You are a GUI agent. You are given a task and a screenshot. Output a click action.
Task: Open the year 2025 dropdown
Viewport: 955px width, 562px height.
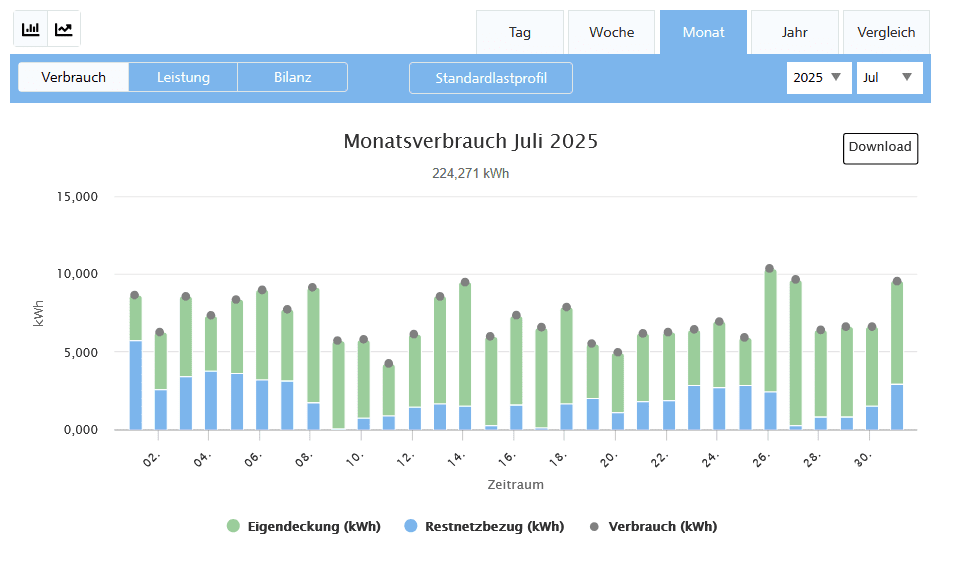click(x=818, y=78)
